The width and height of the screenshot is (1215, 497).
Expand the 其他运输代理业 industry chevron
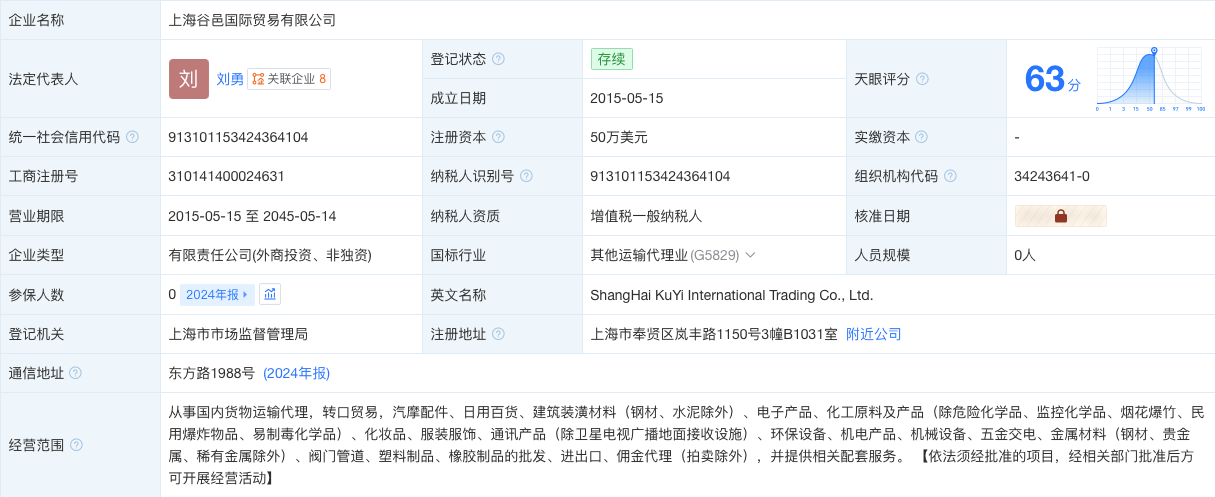(x=750, y=255)
